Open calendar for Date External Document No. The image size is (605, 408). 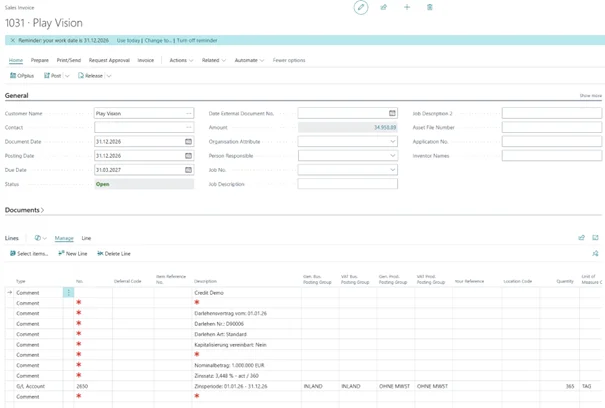click(392, 114)
